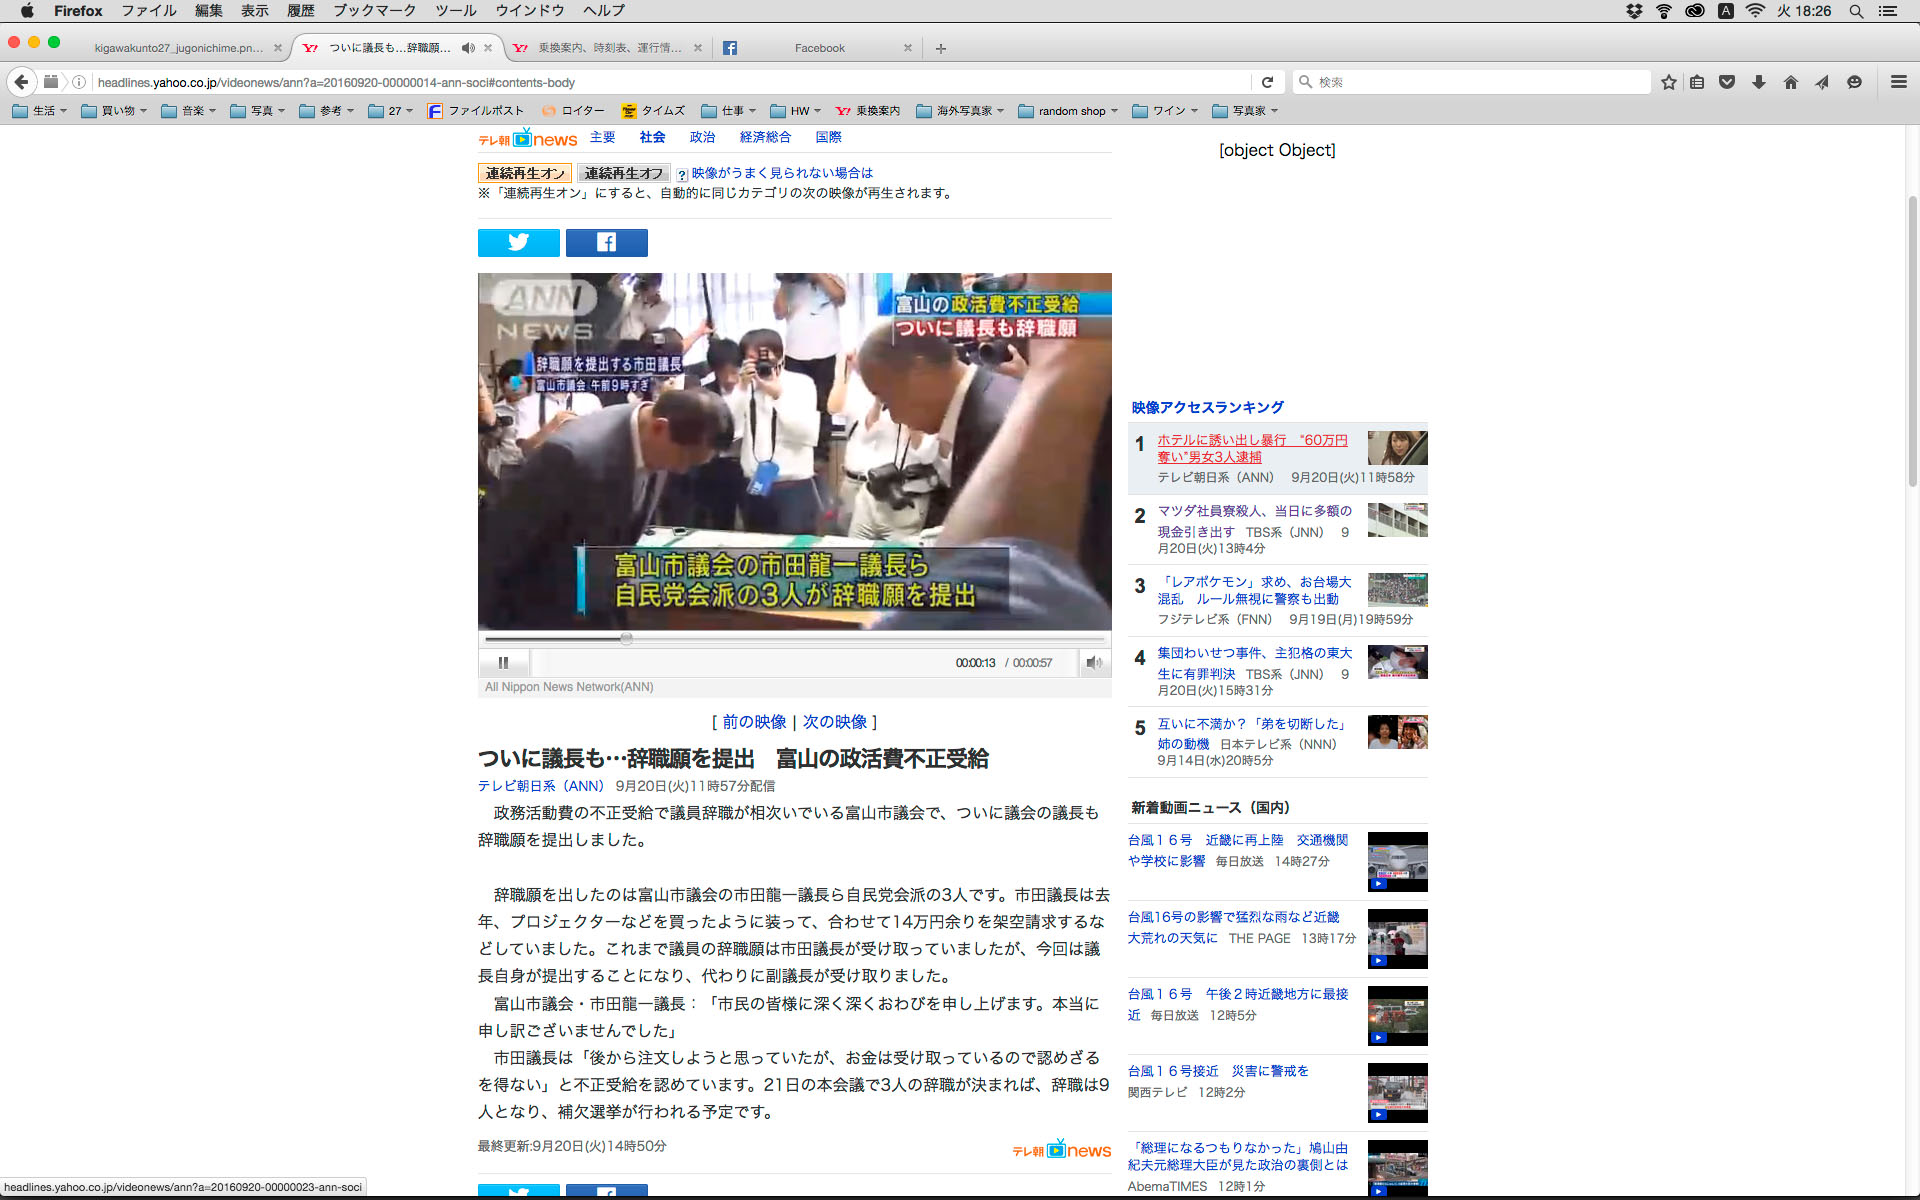Bookmark this page with the star icon

point(1668,83)
